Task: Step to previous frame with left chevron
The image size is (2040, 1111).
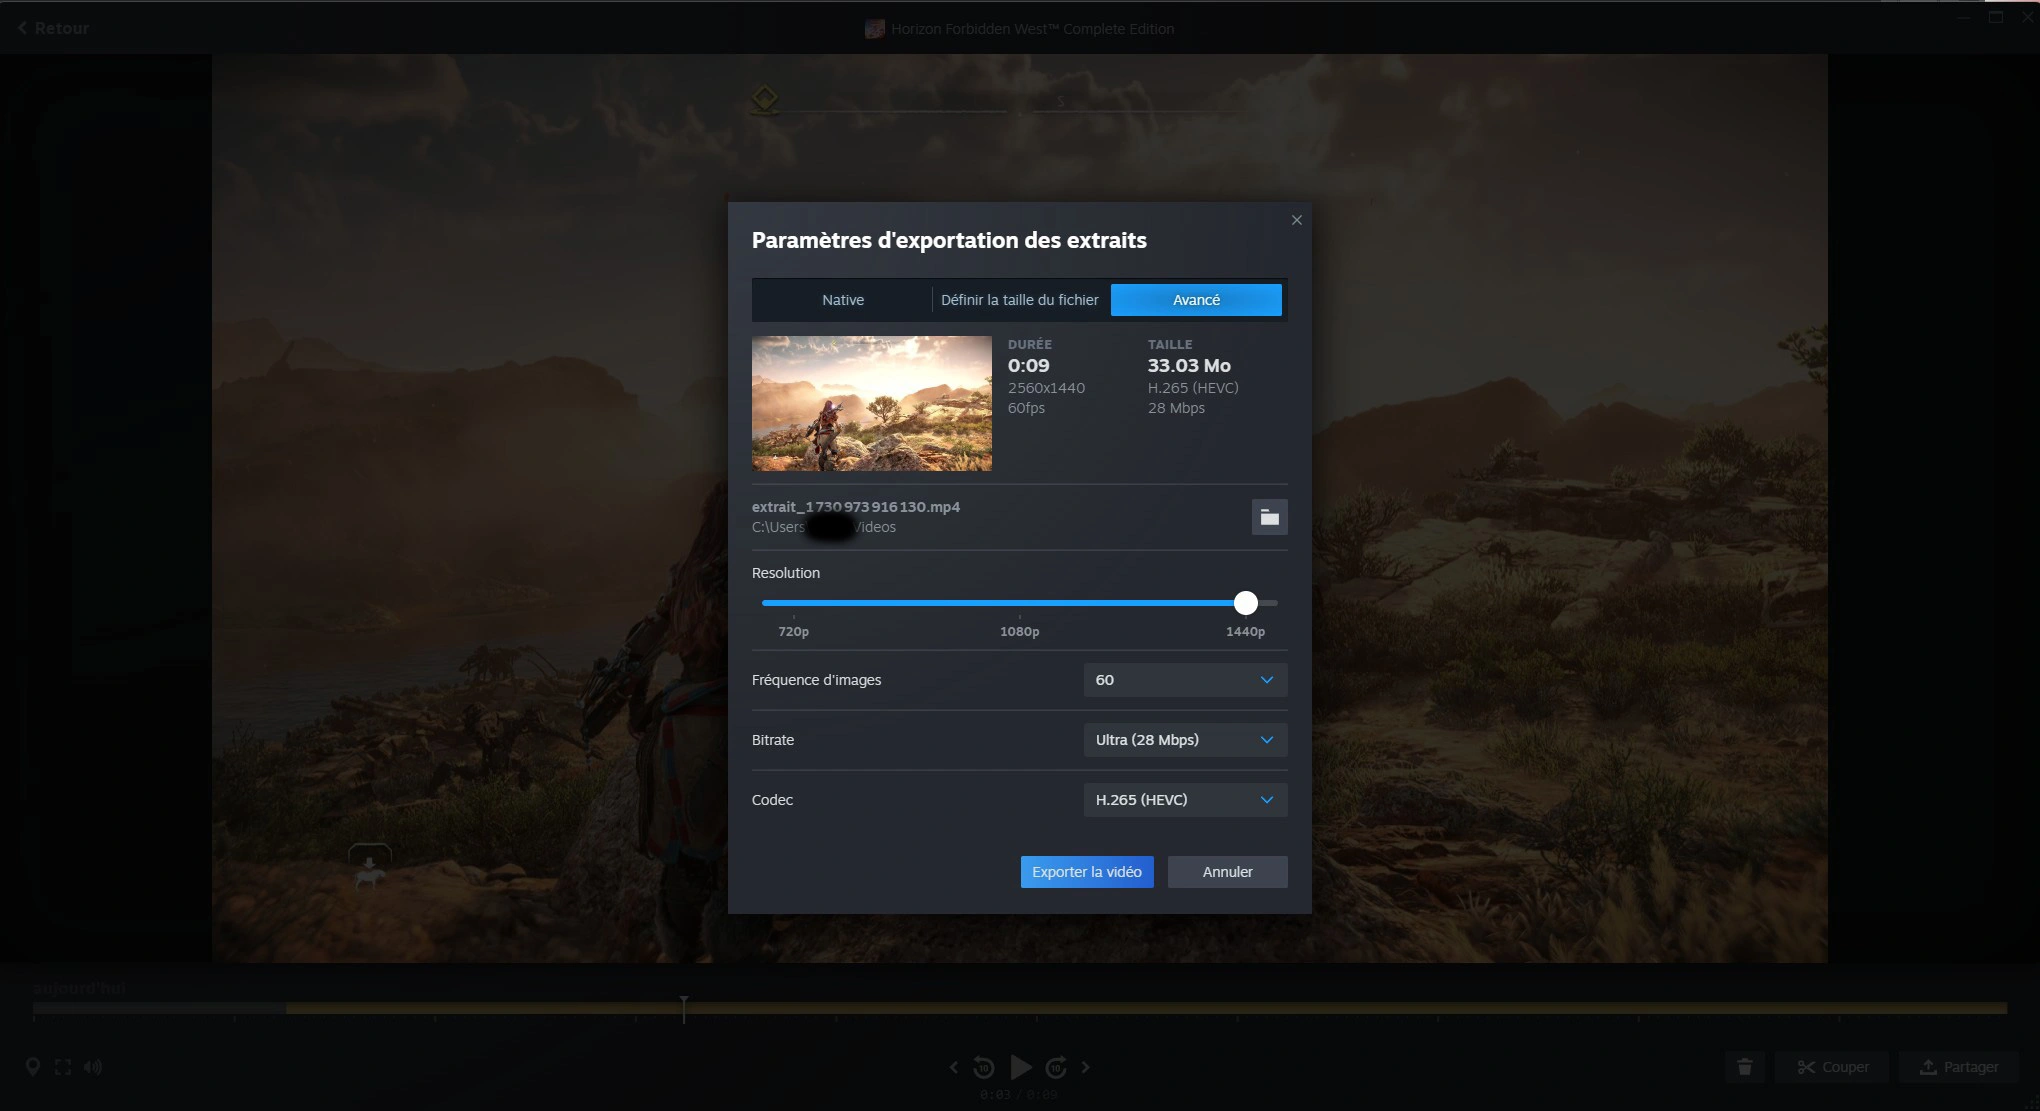Action: pos(953,1067)
